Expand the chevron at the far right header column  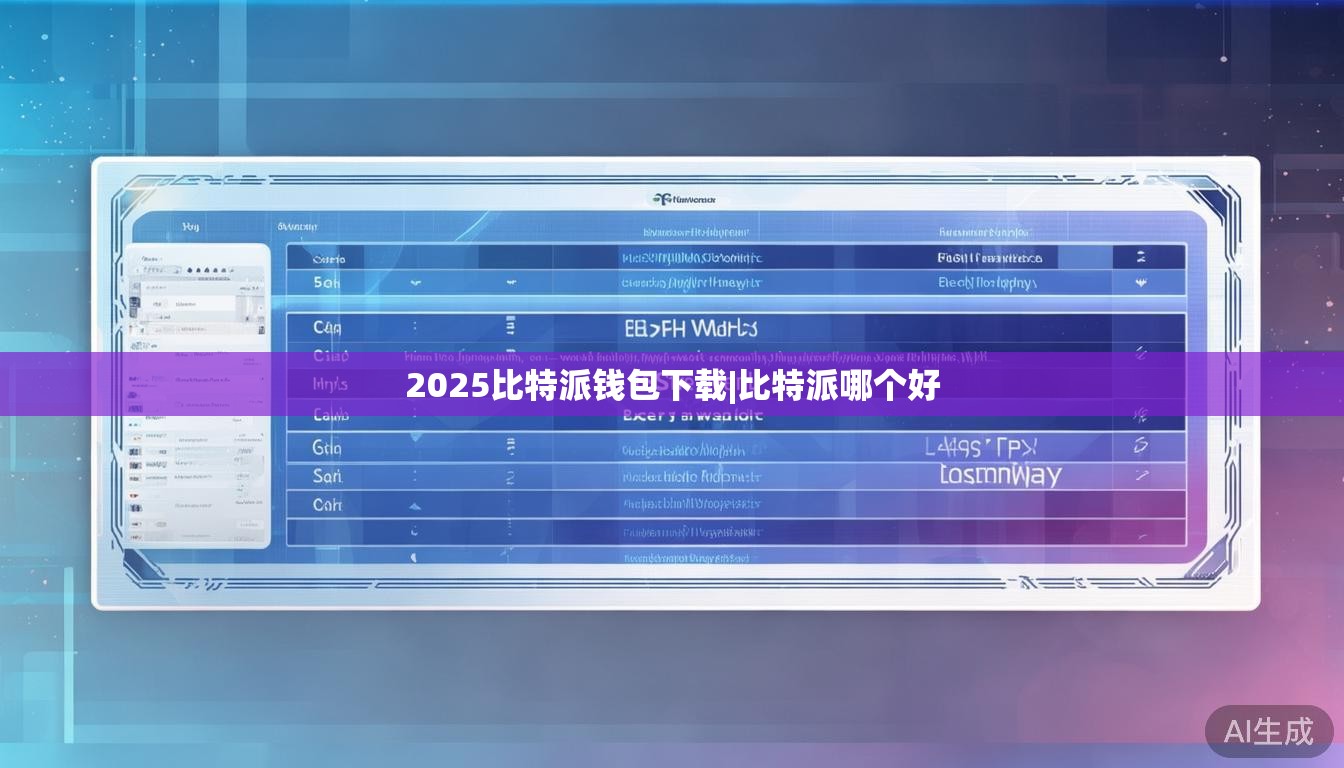tap(1142, 254)
